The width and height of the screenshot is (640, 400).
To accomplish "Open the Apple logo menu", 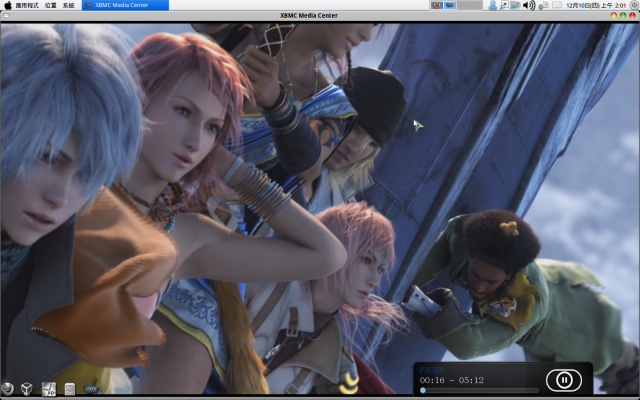I will click(x=7, y=5).
